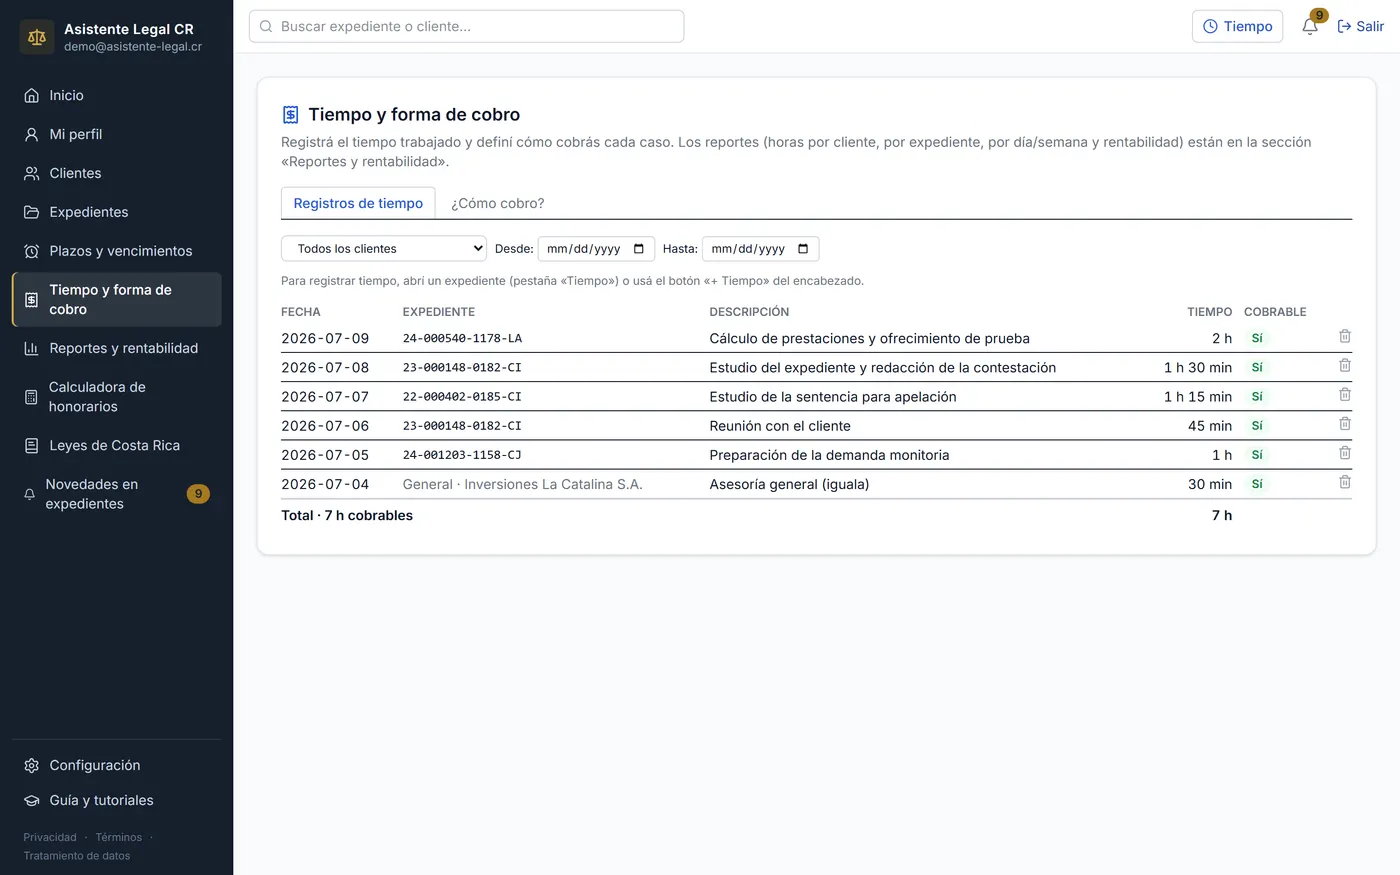
Task: Open Calculadora de honorarios
Action: tap(117, 397)
